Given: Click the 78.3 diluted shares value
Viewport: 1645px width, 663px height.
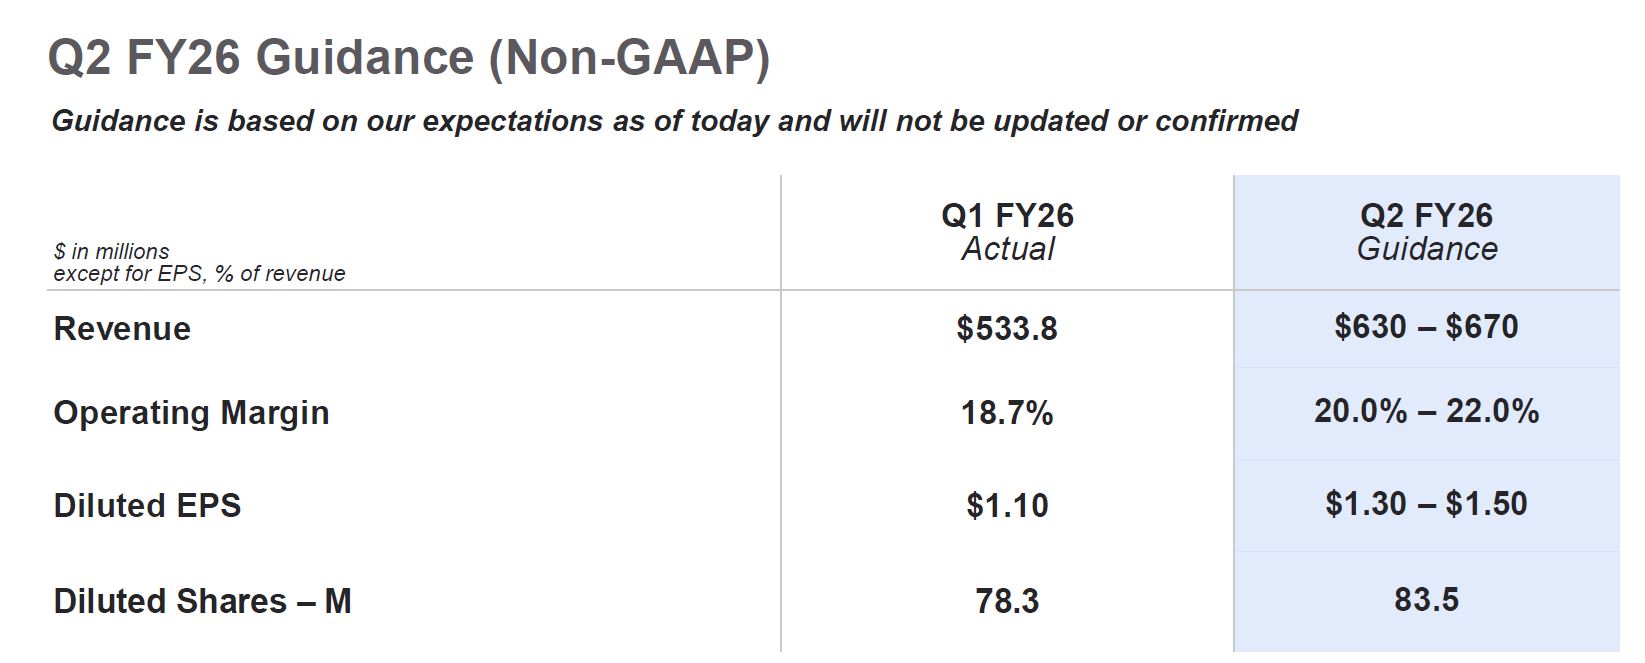Looking at the screenshot, I should pyautogui.click(x=1007, y=601).
